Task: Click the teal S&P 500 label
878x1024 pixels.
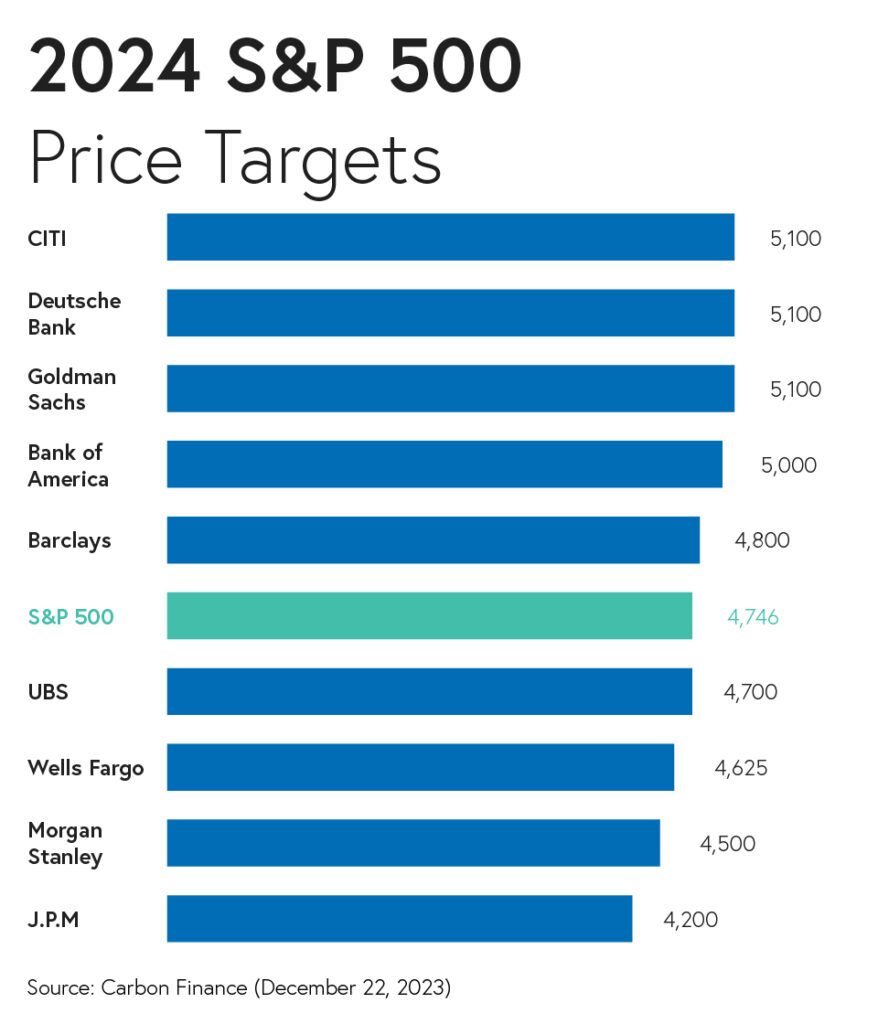Action: coord(71,616)
